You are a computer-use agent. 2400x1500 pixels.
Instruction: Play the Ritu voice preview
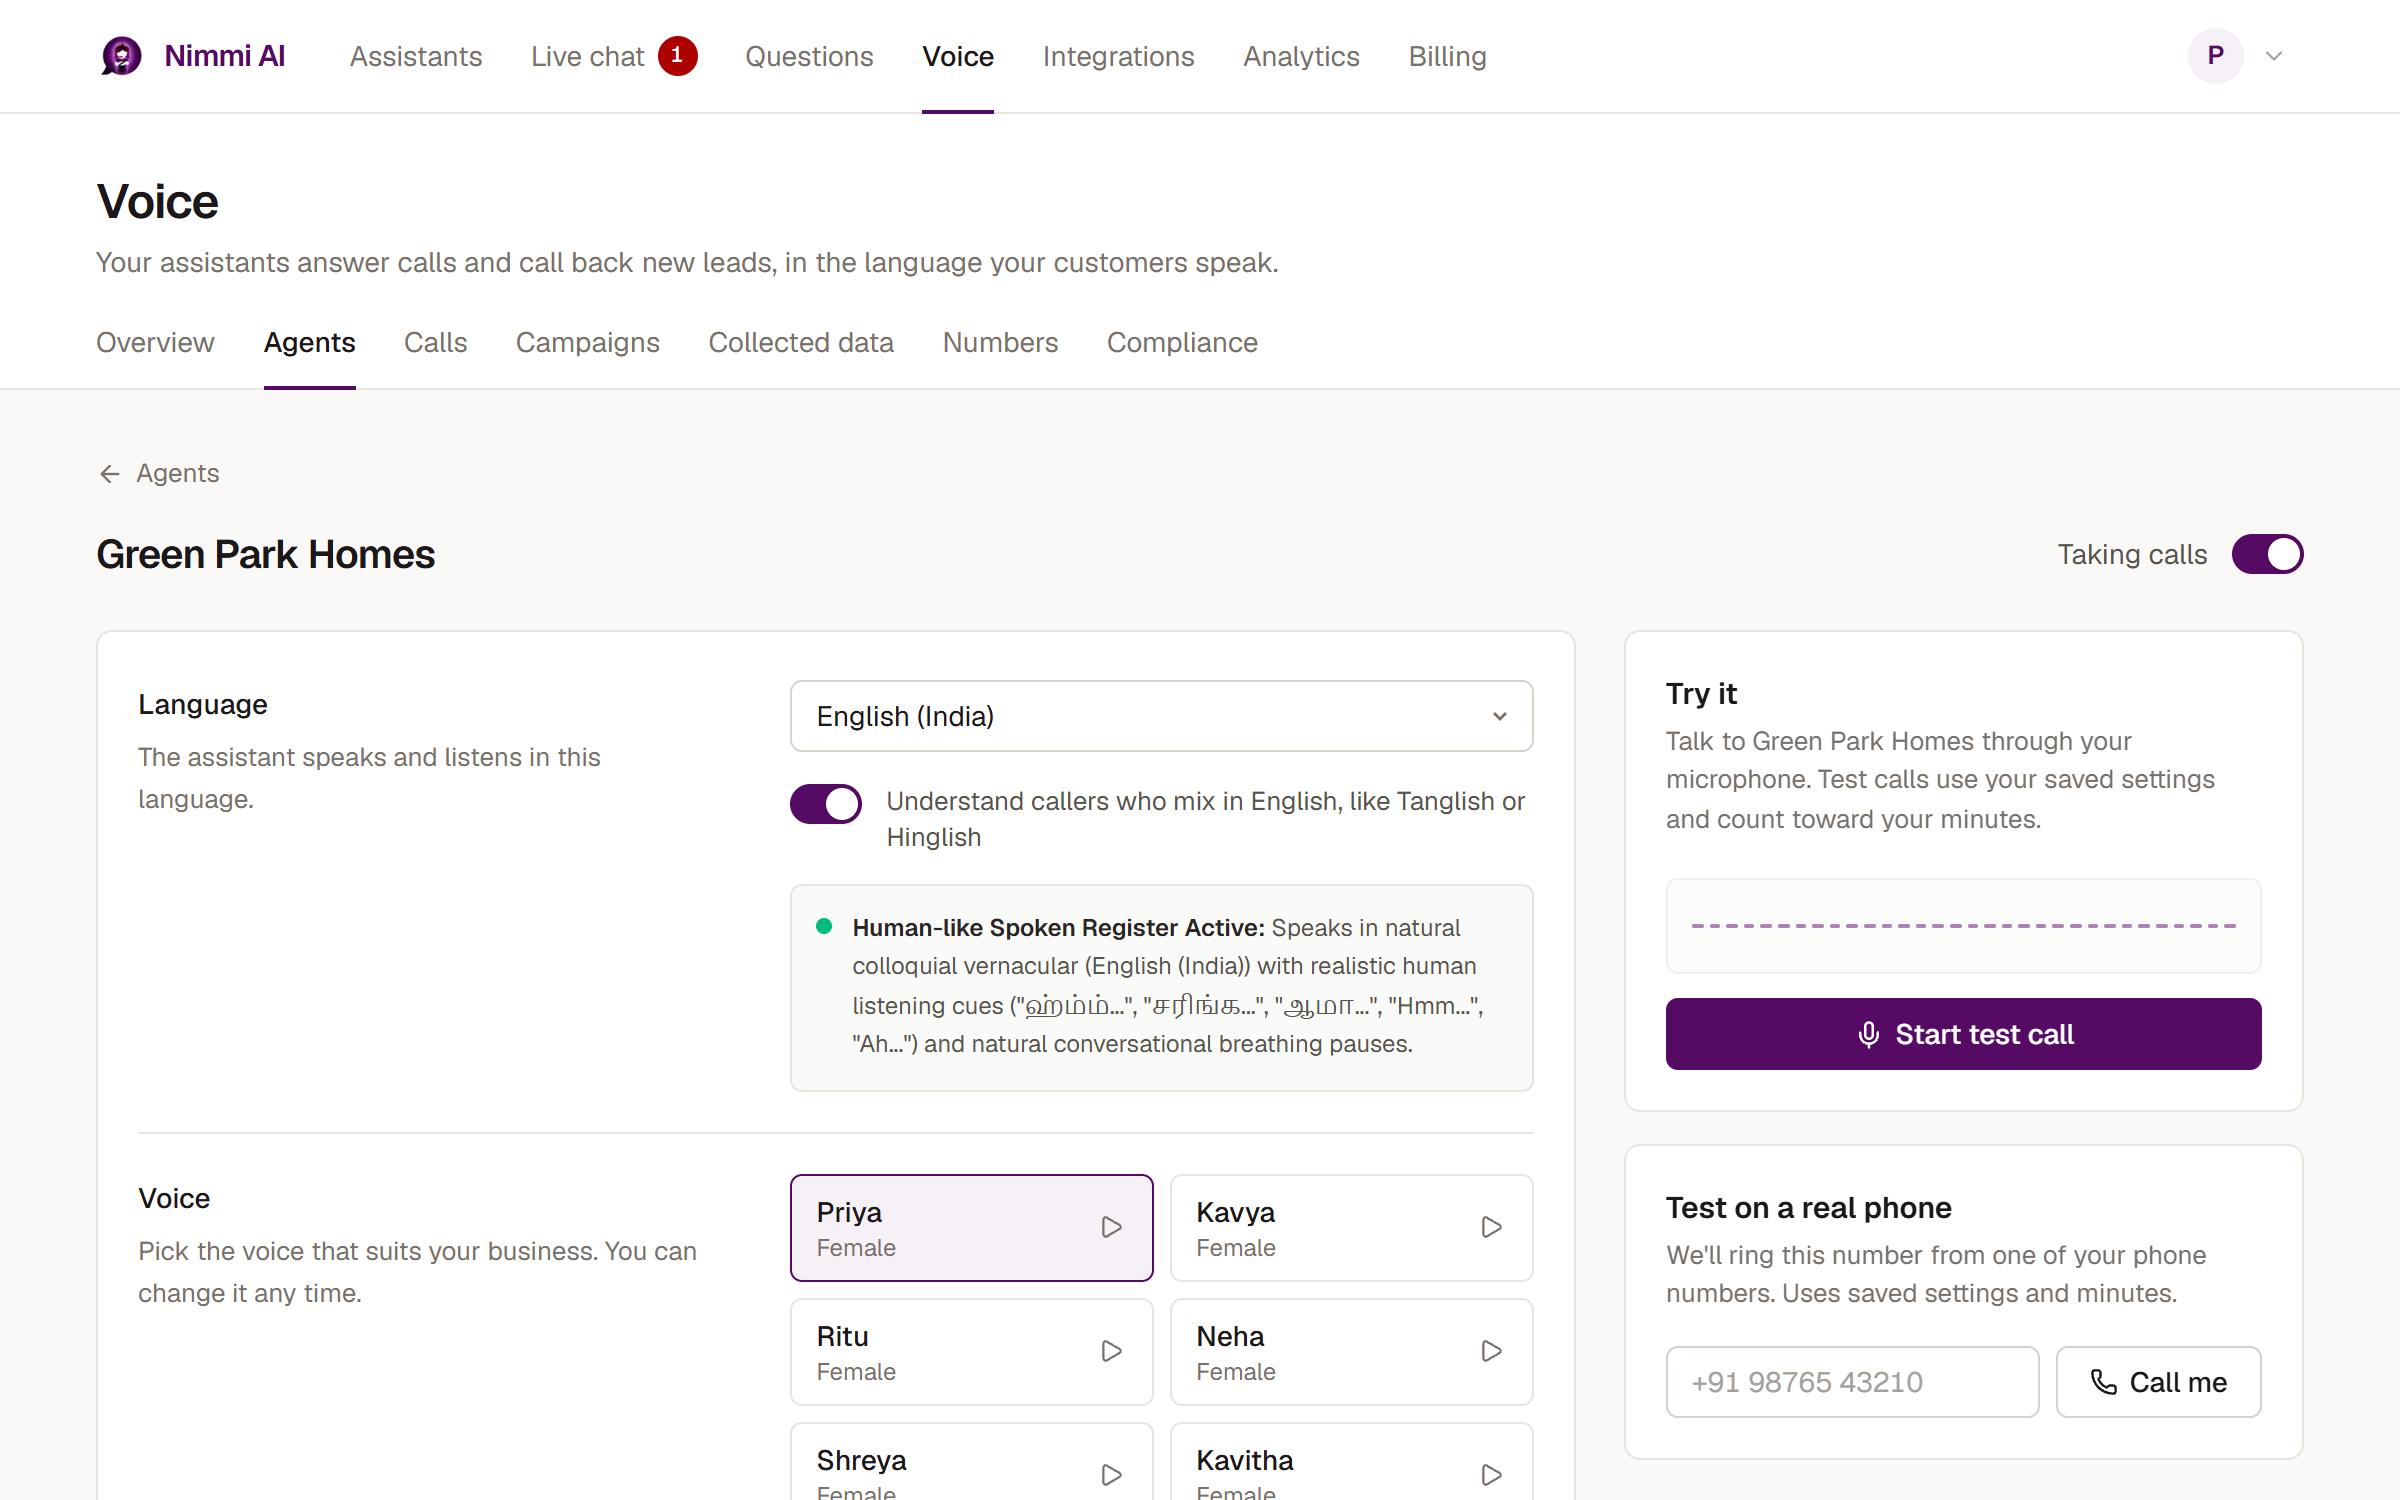[x=1111, y=1351]
